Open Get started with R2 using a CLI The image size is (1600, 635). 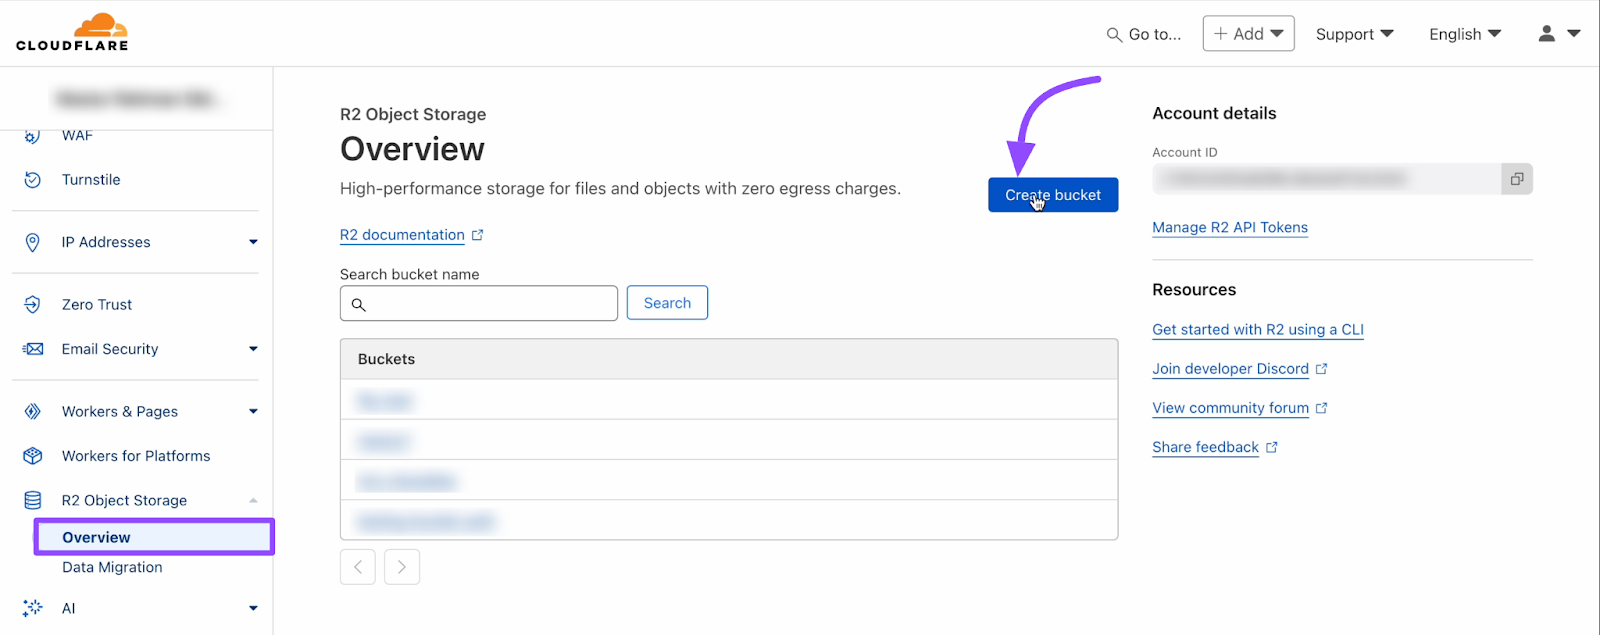1258,329
